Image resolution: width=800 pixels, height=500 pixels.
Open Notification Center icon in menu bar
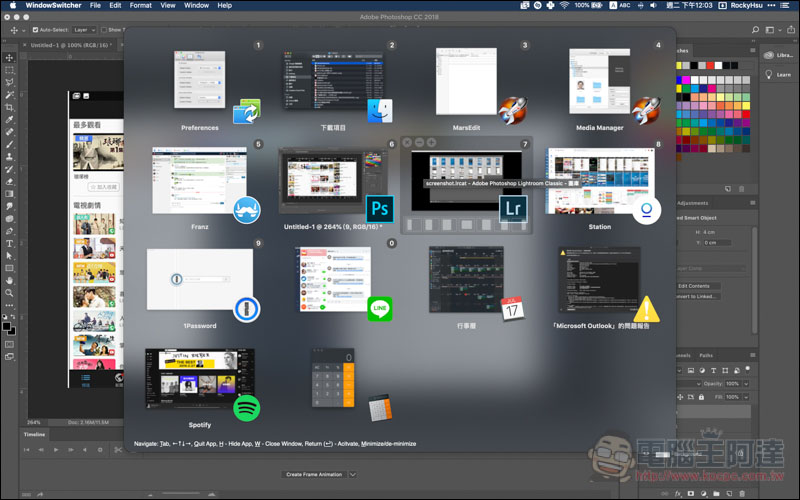785,5
